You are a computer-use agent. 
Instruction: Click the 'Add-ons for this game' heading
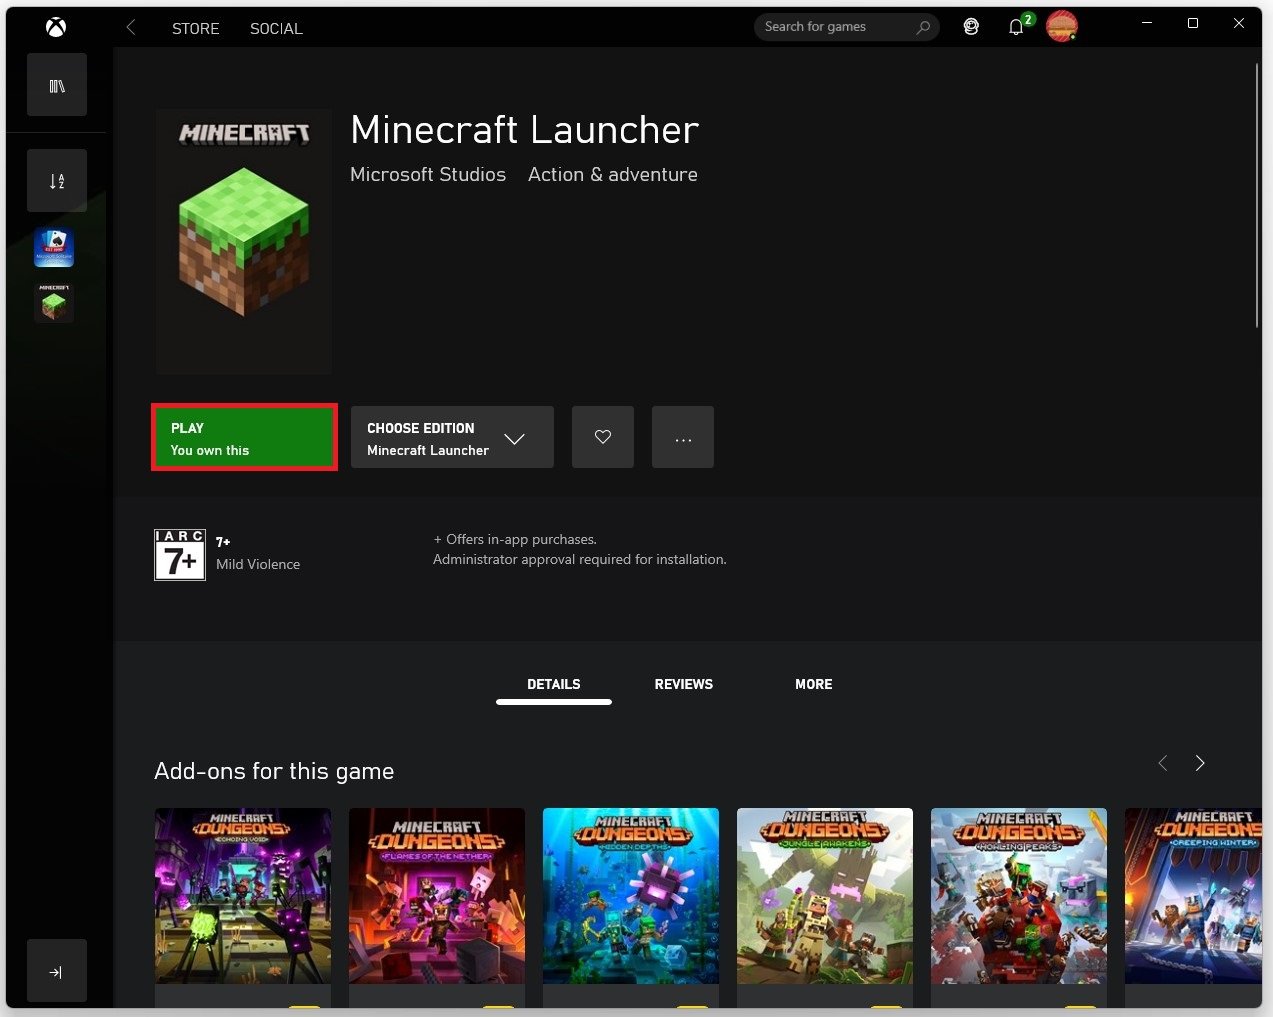click(x=274, y=771)
